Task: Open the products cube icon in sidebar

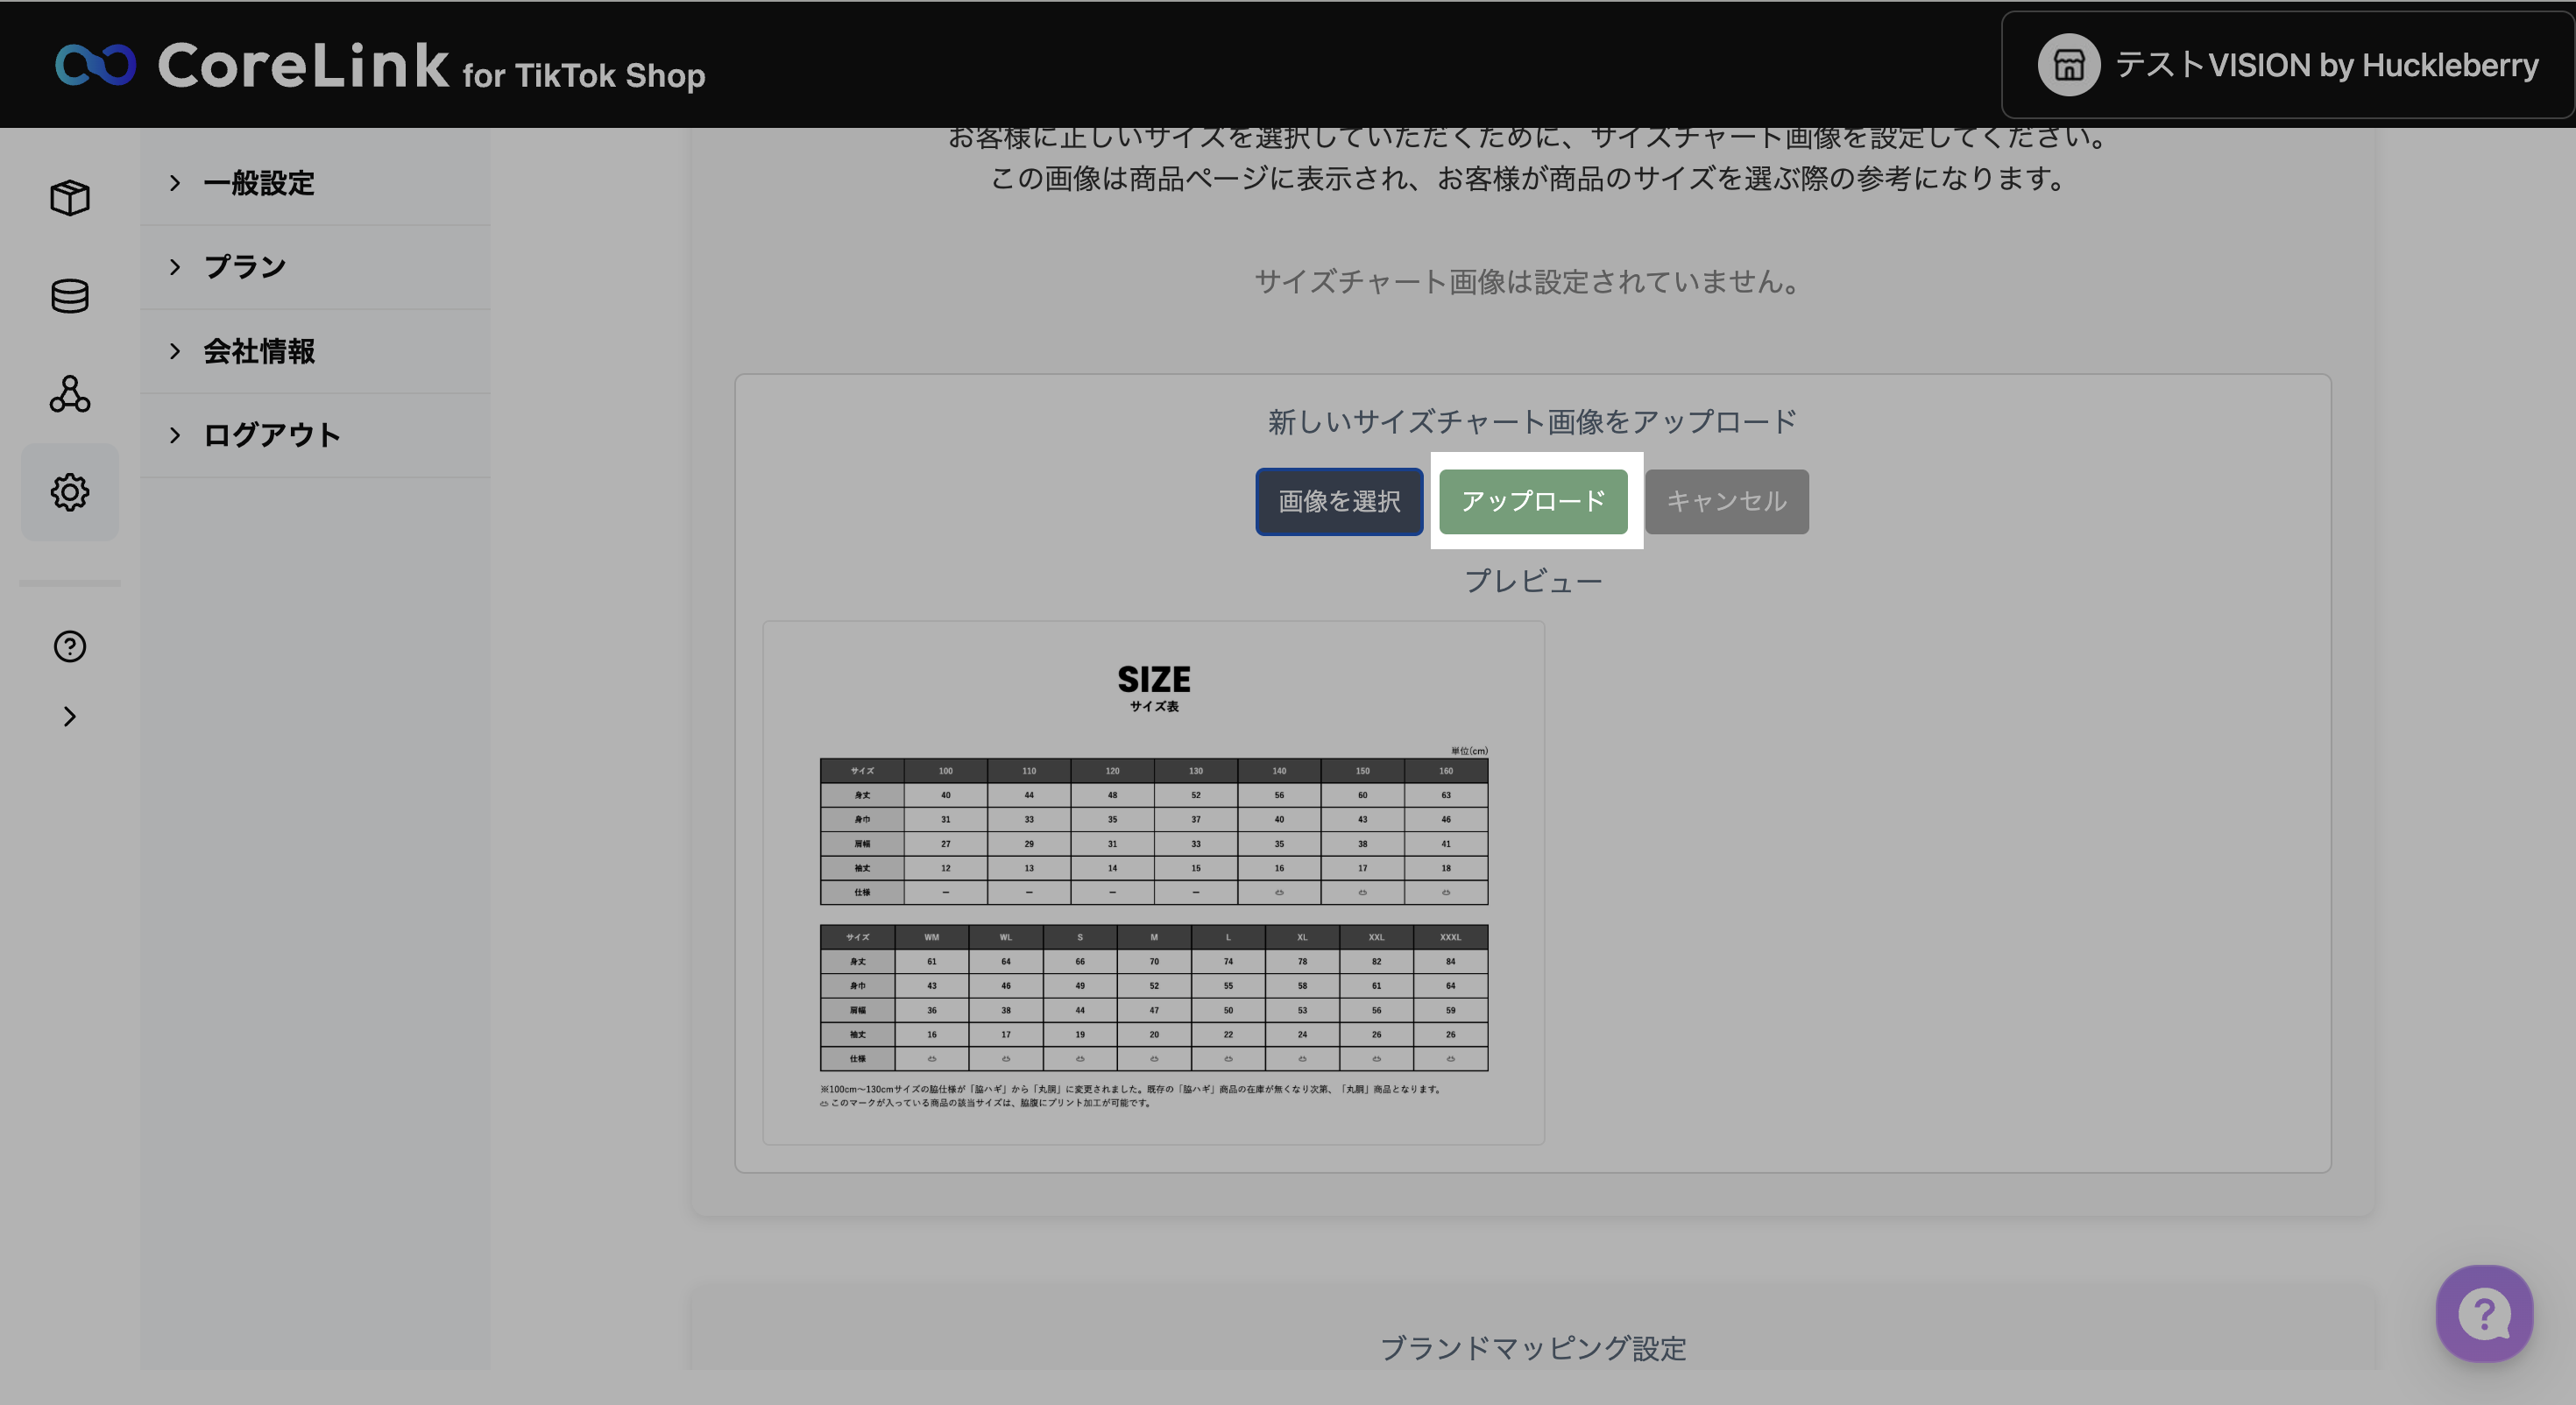Action: (x=70, y=198)
